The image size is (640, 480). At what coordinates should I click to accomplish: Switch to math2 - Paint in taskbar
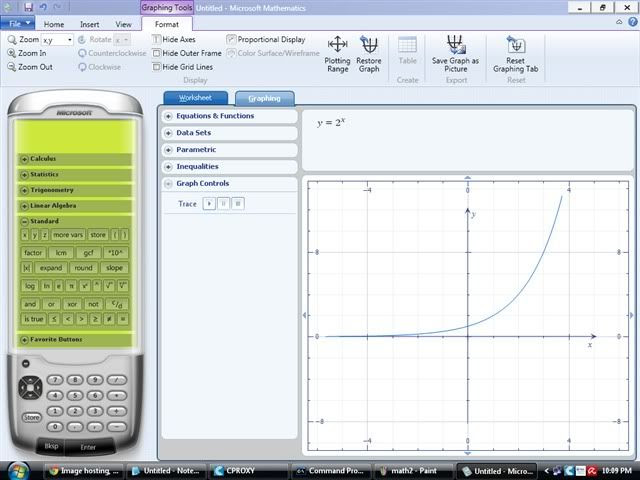tap(412, 471)
